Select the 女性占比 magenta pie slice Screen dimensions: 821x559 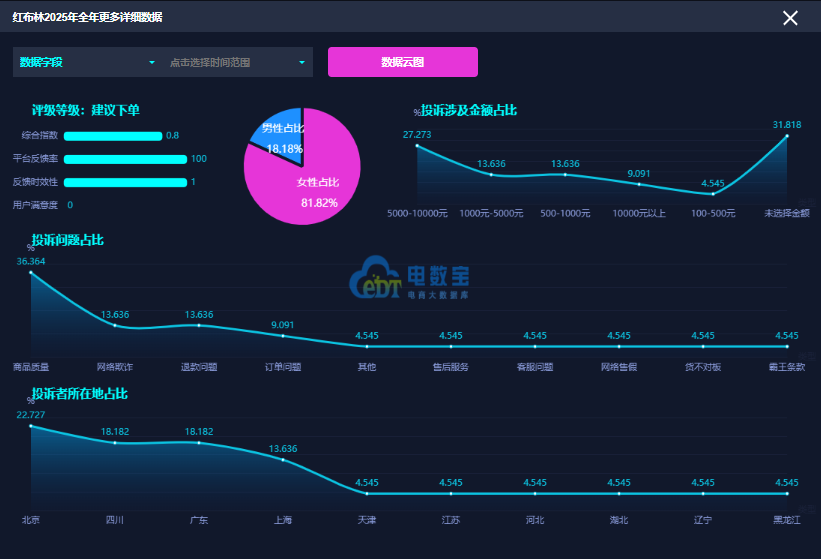pyautogui.click(x=309, y=178)
